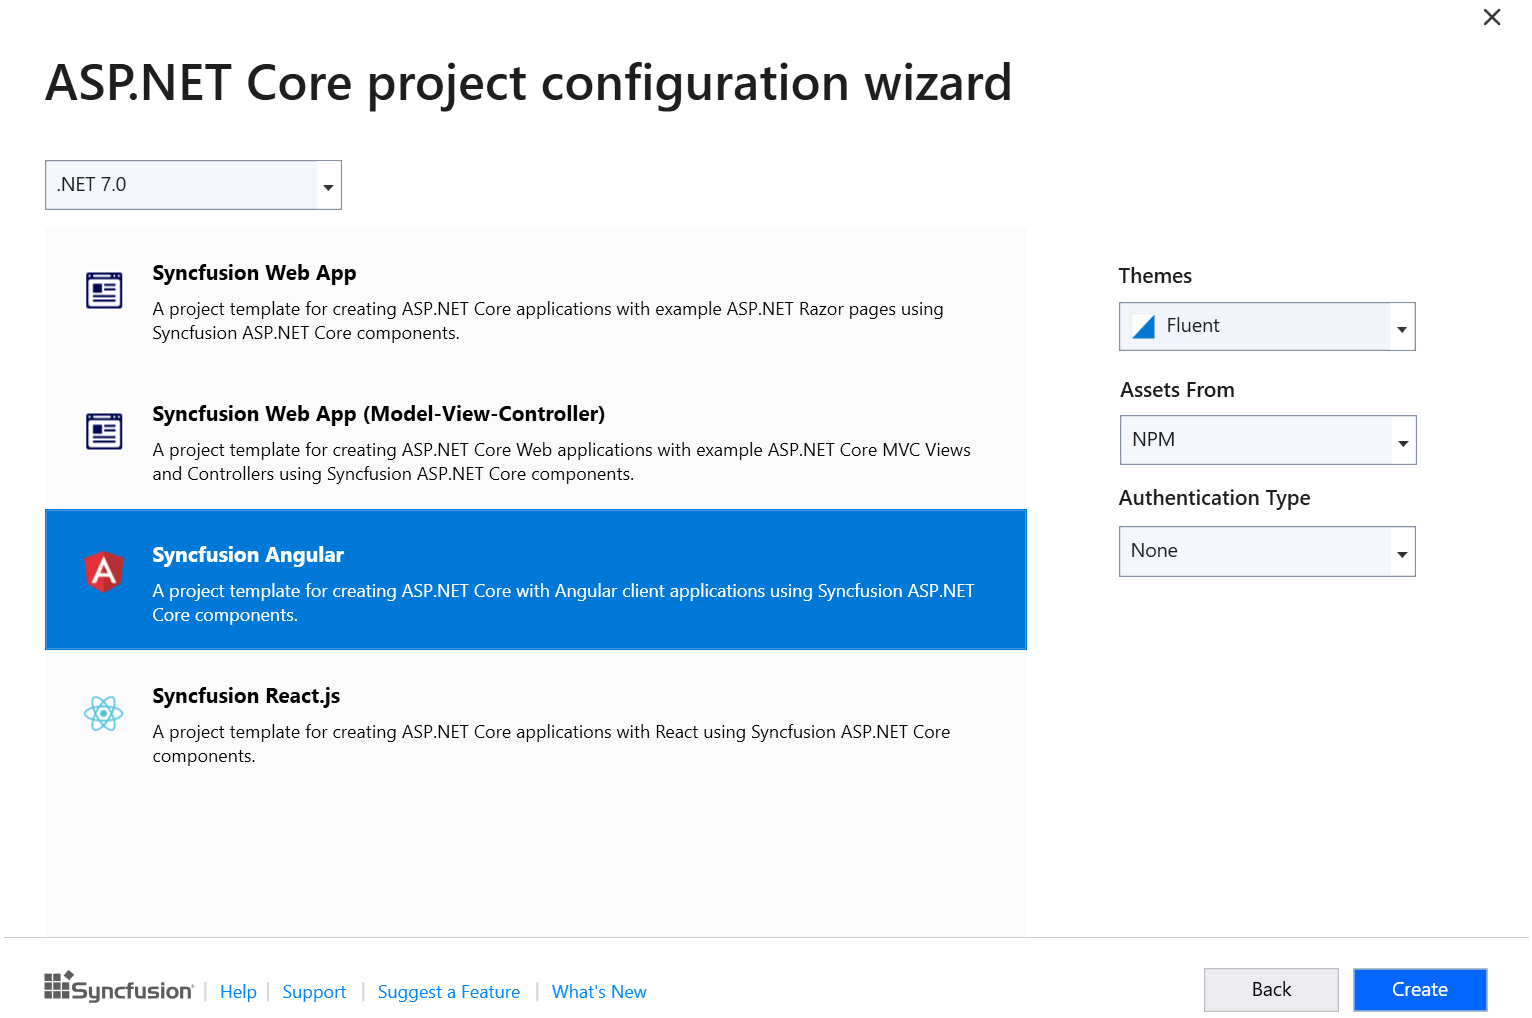Click the Syncfusion logo in footer
Screen dimensions: 1532x1018
click(119, 988)
